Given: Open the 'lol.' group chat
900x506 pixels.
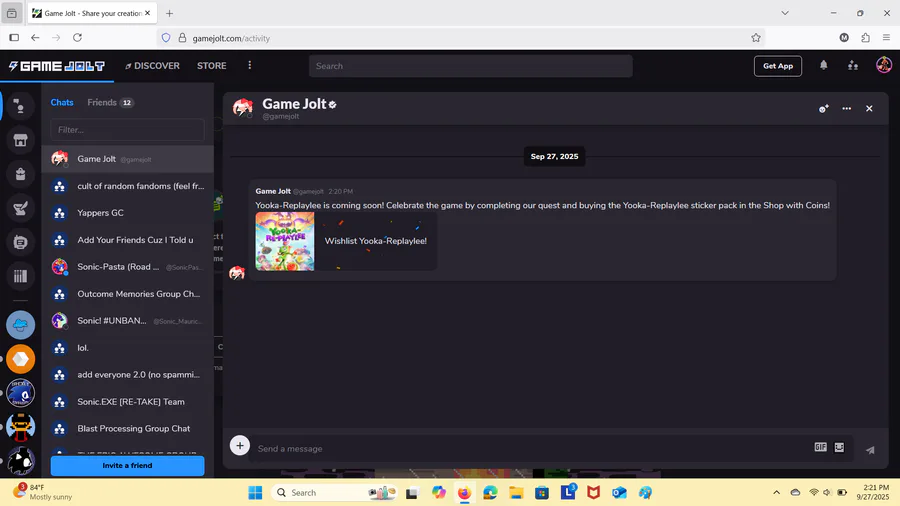Looking at the screenshot, I should click(127, 348).
